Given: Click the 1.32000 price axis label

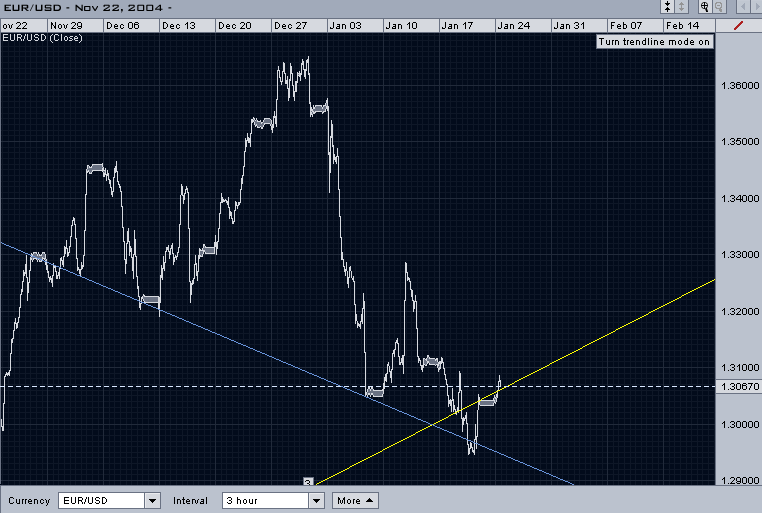Looking at the screenshot, I should 740,311.
